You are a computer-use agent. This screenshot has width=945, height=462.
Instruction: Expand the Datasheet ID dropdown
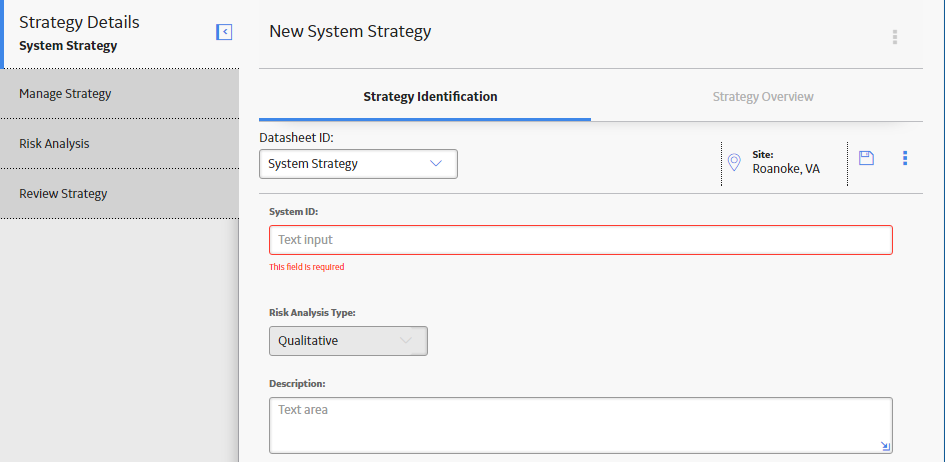[x=358, y=164]
